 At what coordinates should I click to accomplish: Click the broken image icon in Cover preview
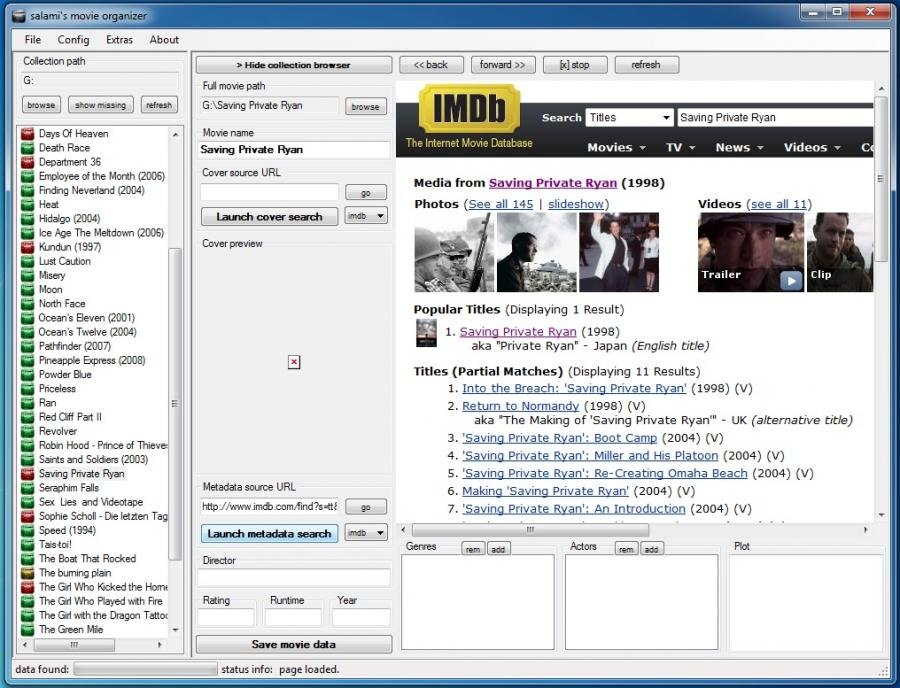(294, 362)
